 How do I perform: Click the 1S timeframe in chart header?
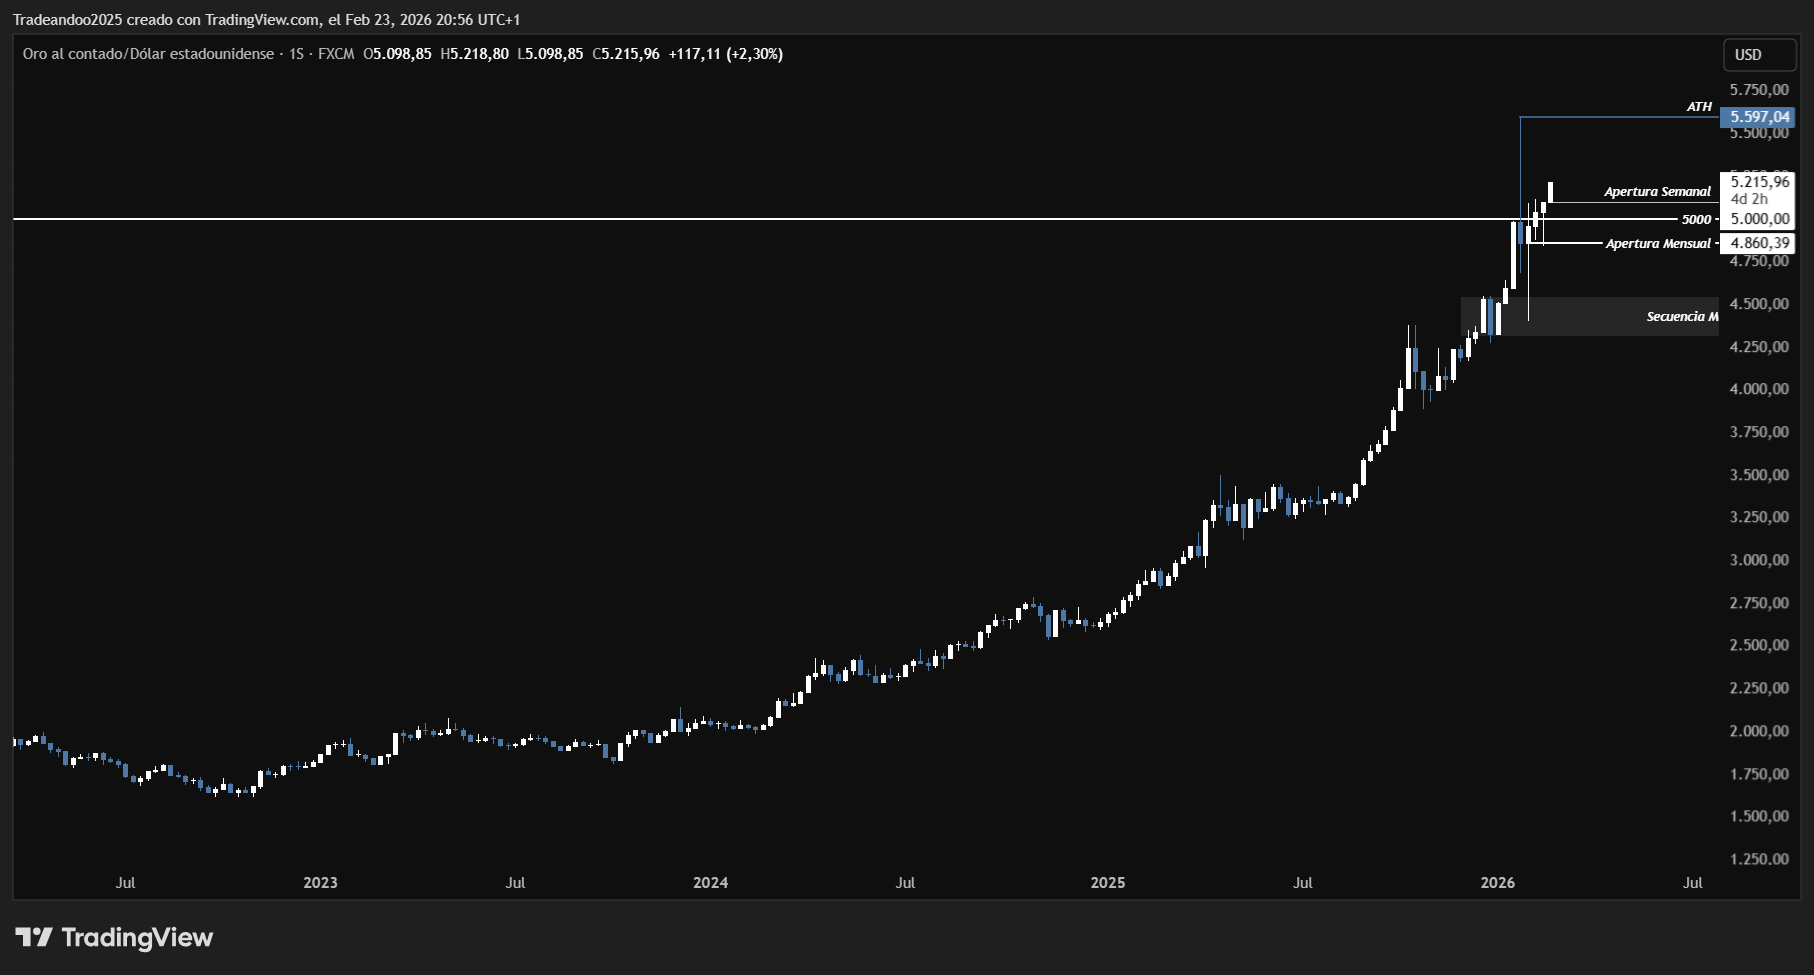[296, 54]
